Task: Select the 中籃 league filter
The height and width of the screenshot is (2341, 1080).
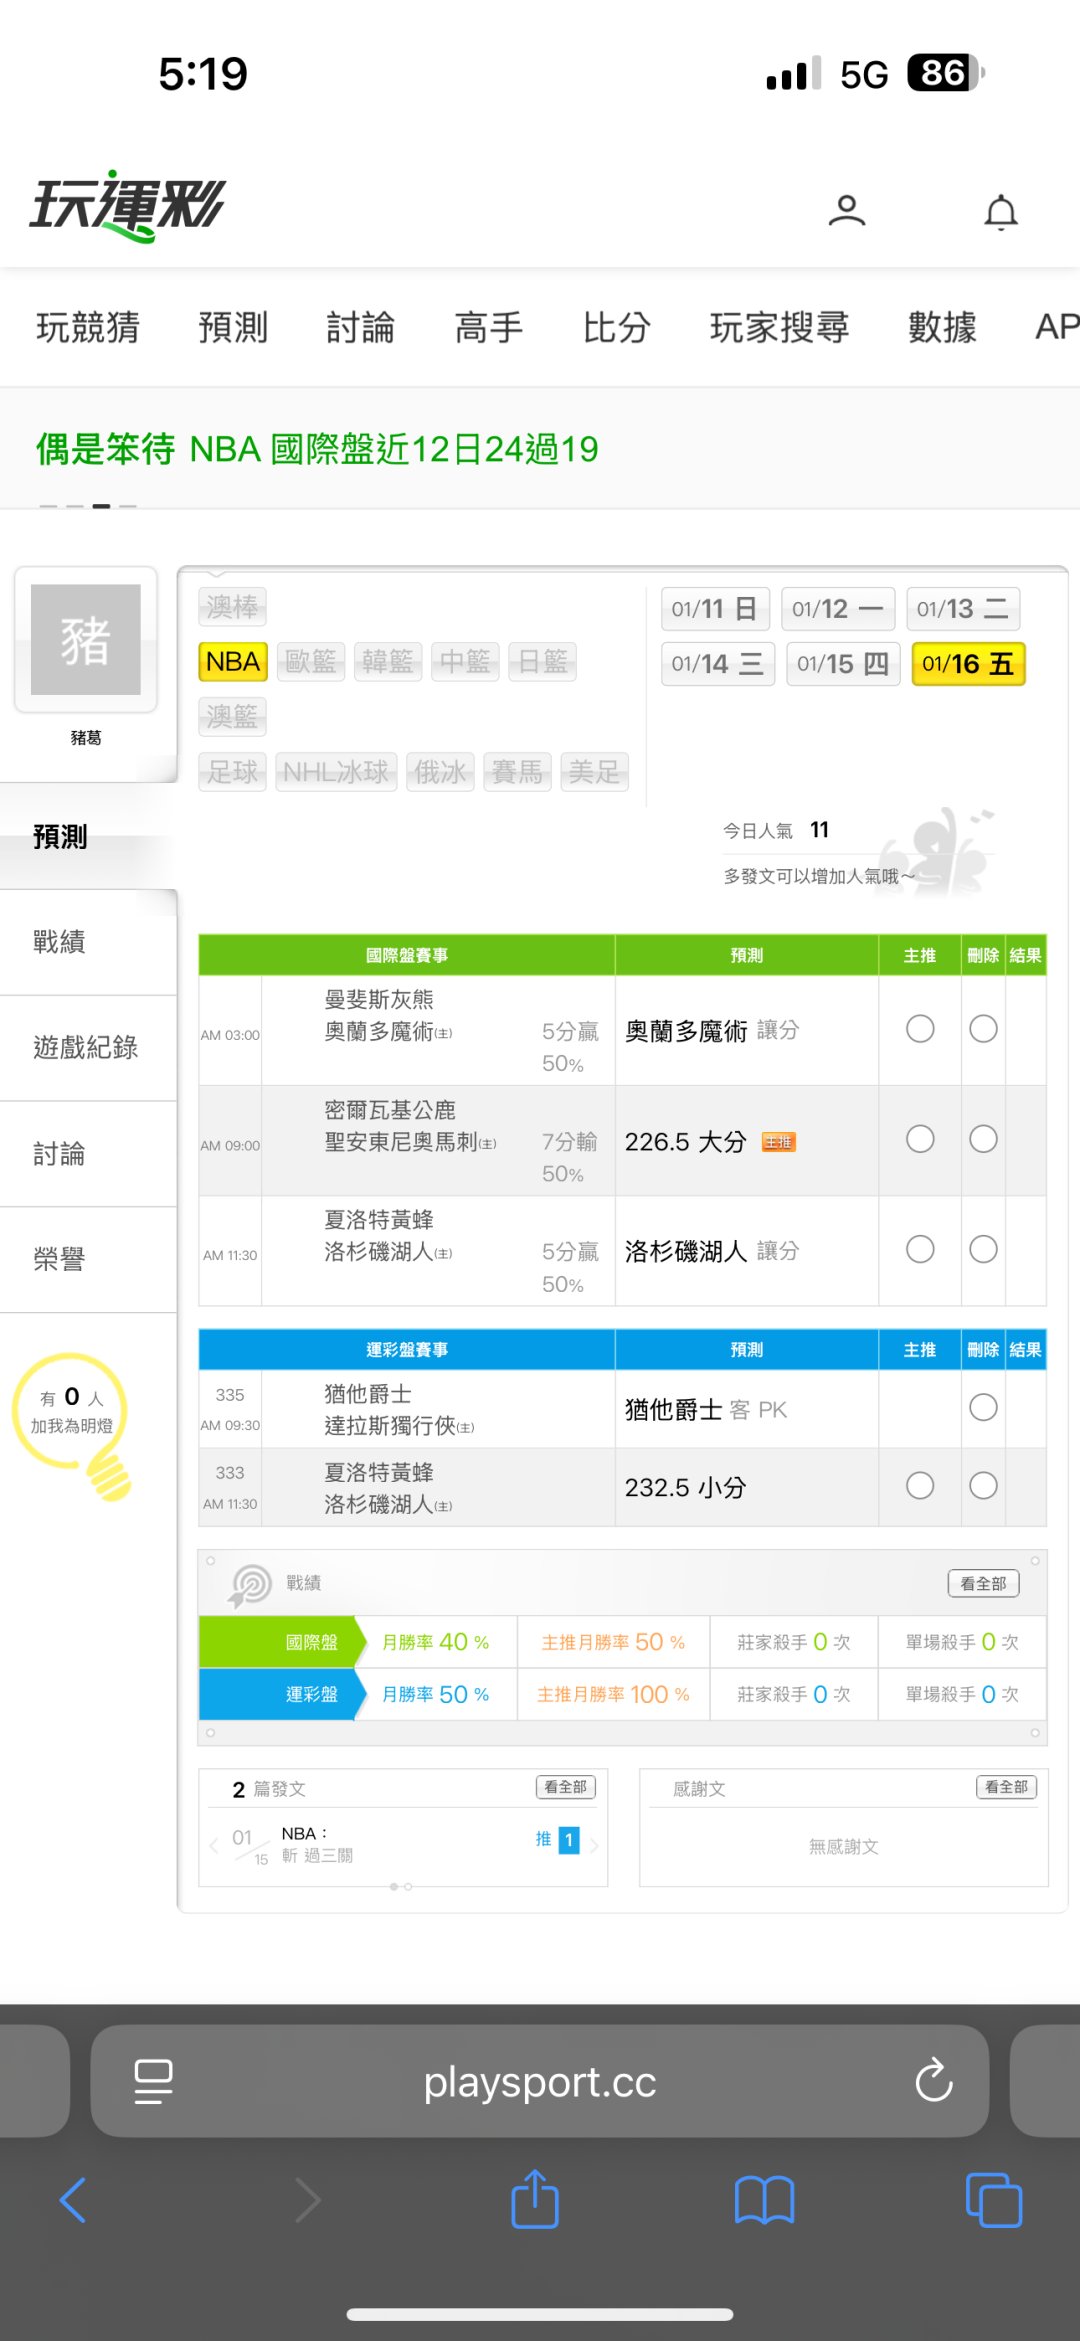Action: (465, 662)
